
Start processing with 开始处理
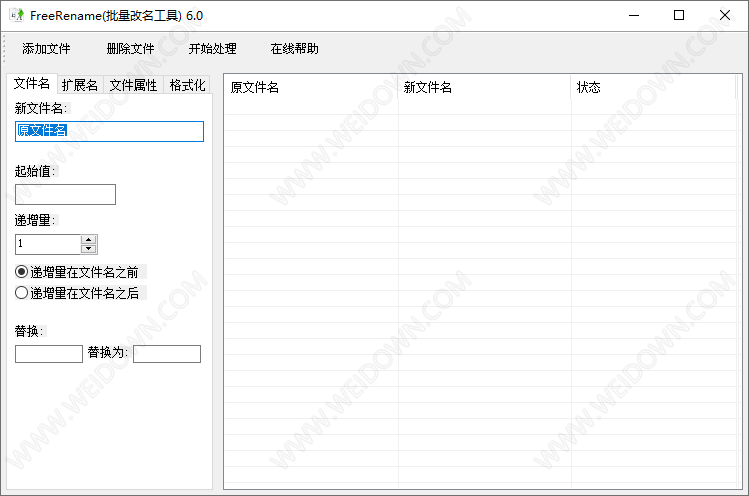coord(213,49)
